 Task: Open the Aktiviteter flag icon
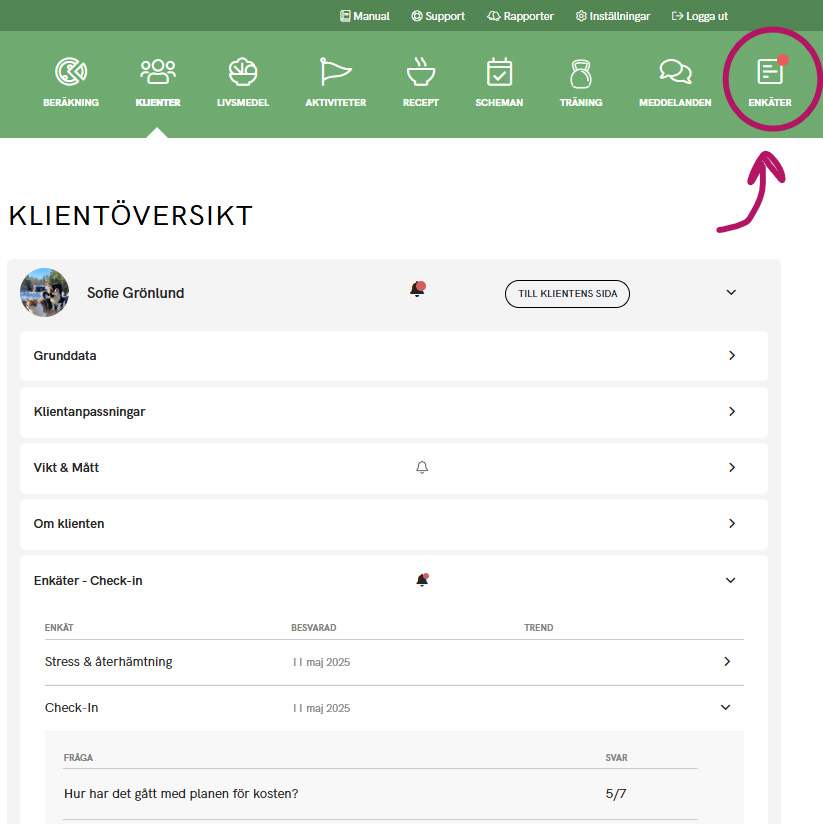[335, 73]
